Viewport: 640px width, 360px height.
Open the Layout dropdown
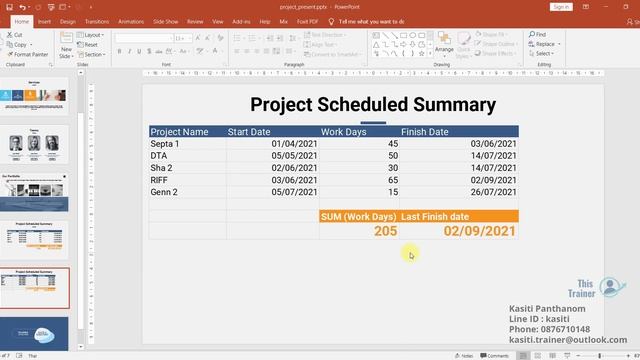click(x=91, y=35)
